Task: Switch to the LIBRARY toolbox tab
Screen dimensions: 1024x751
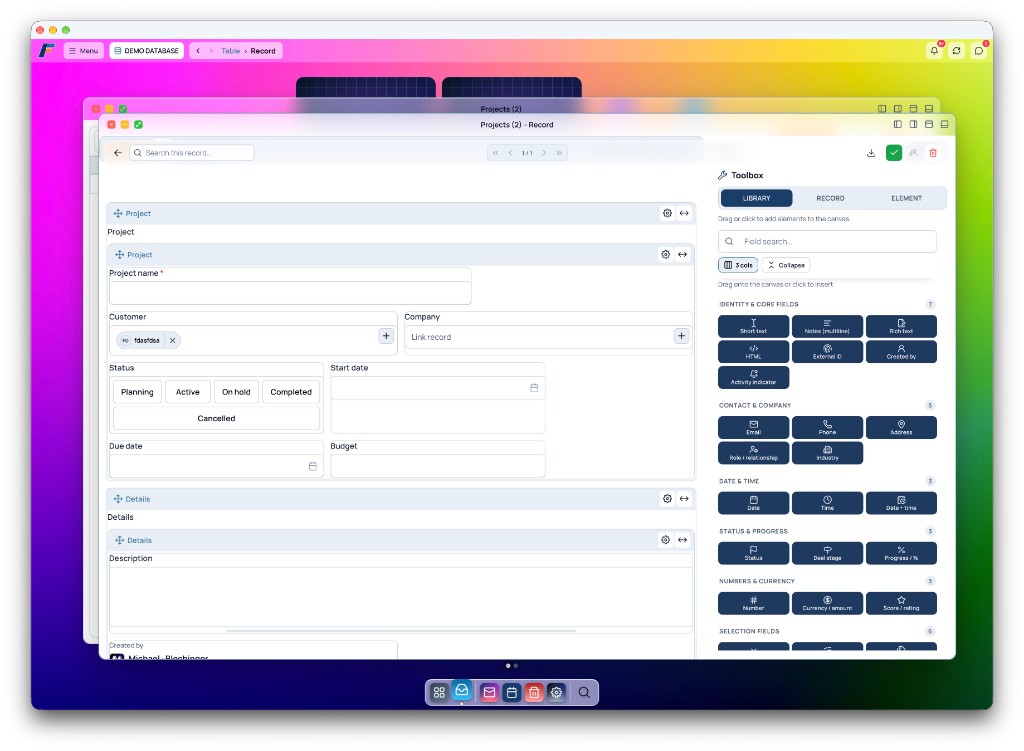Action: [756, 198]
